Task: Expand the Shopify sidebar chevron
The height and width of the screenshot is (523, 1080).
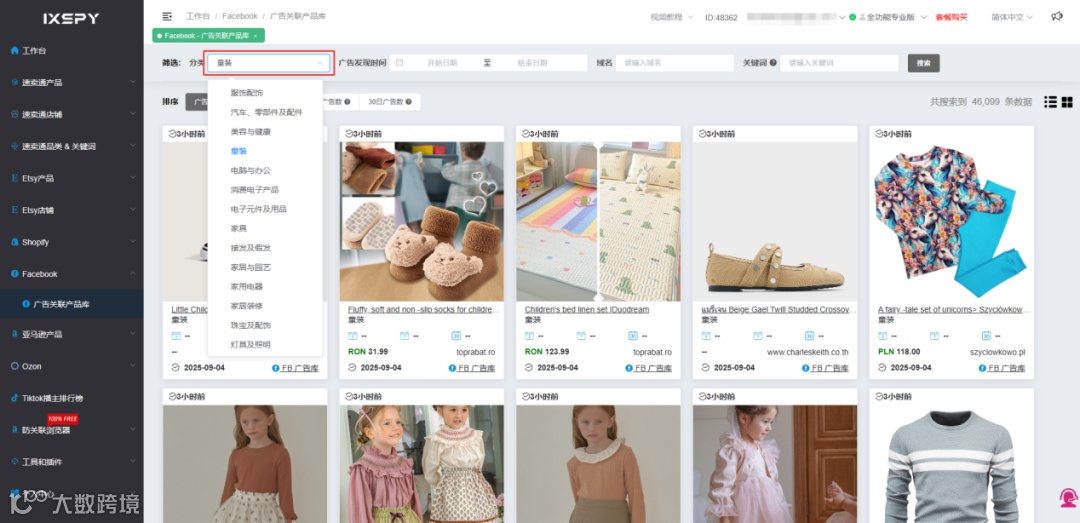Action: coord(134,242)
